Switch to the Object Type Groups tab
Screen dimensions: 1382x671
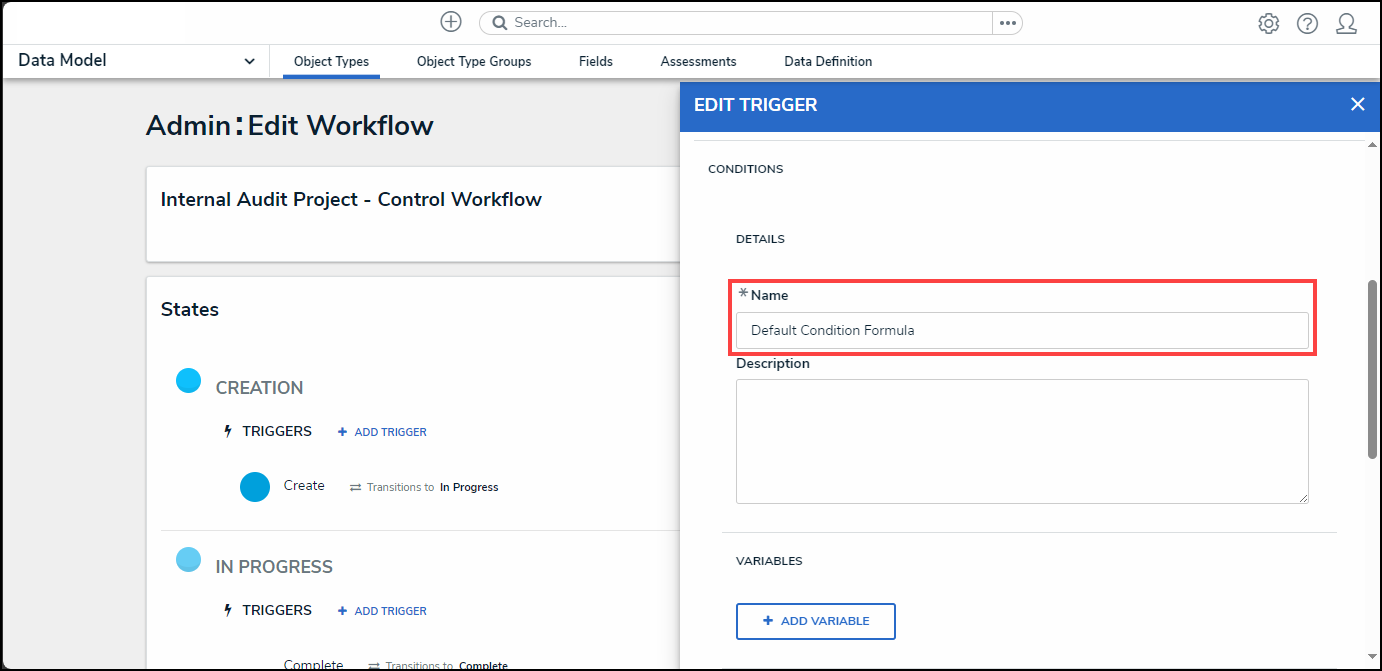click(x=474, y=62)
